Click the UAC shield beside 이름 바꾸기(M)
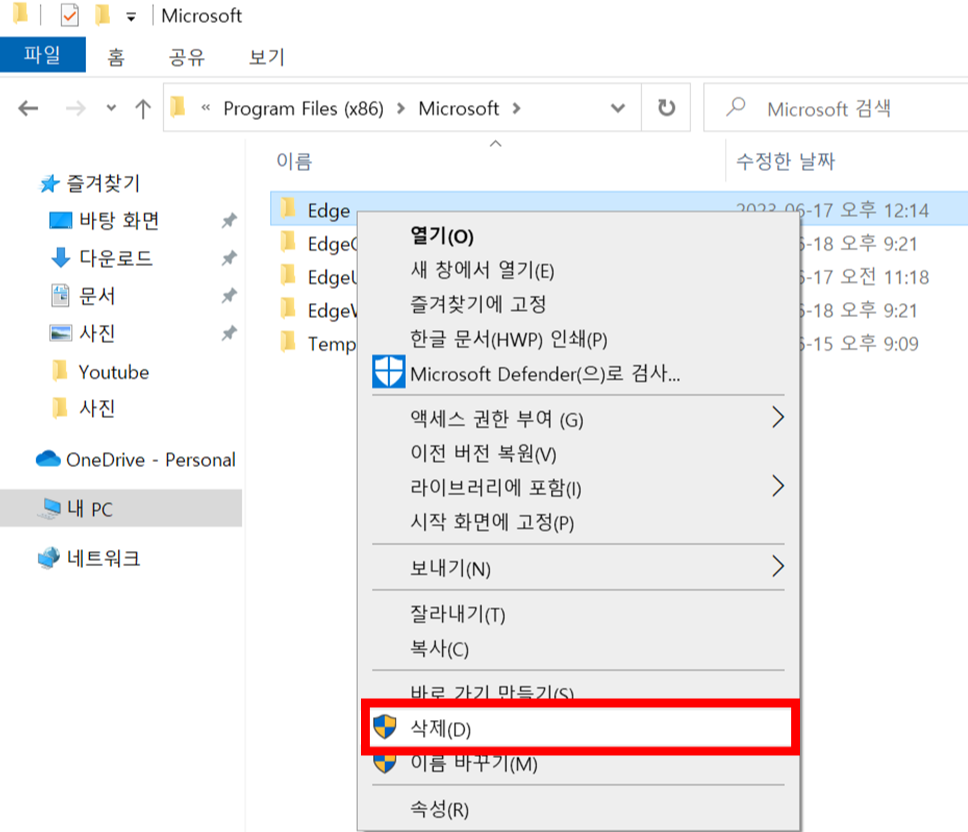The image size is (968, 832). pos(386,765)
